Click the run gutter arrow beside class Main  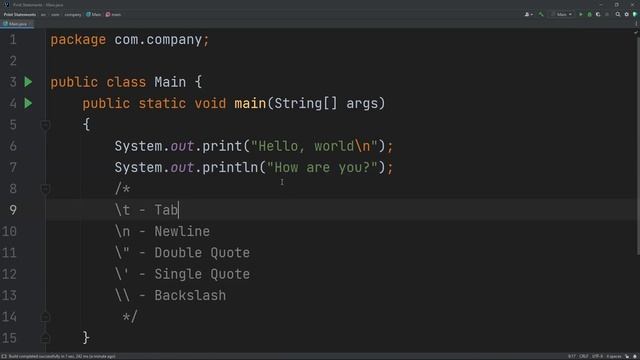pos(28,82)
